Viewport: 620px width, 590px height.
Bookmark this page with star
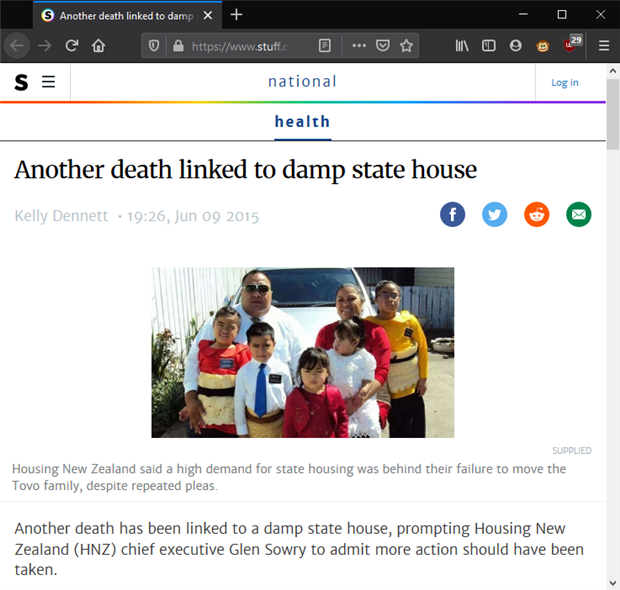coord(406,46)
